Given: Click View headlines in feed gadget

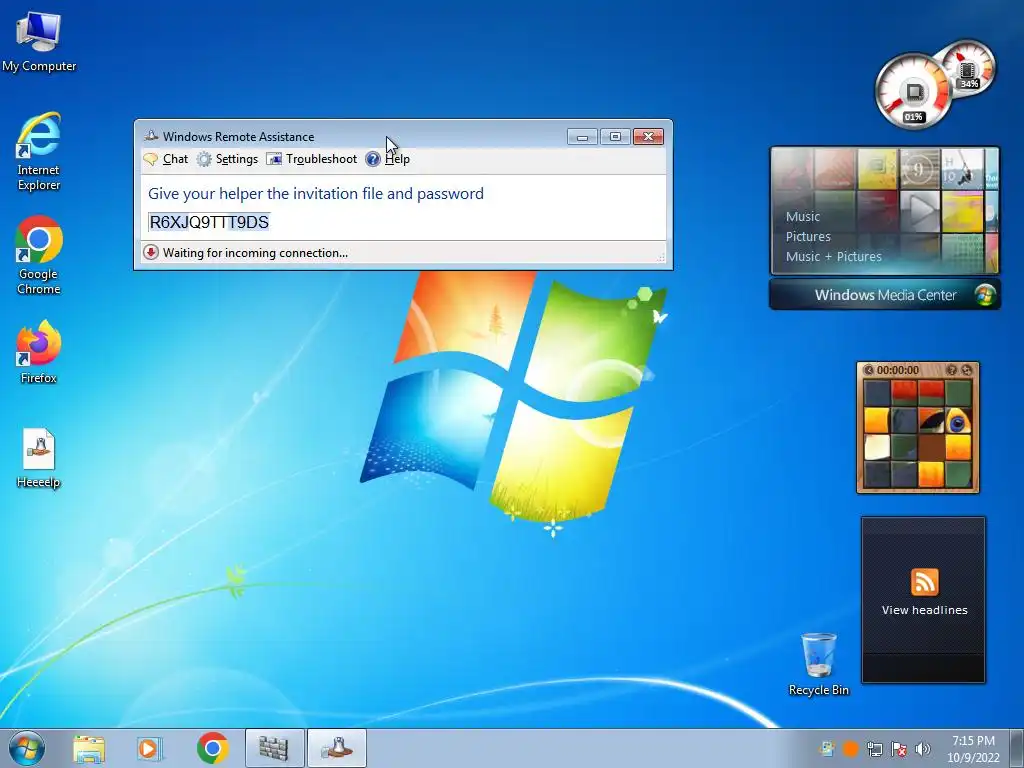Looking at the screenshot, I should click(x=924, y=610).
